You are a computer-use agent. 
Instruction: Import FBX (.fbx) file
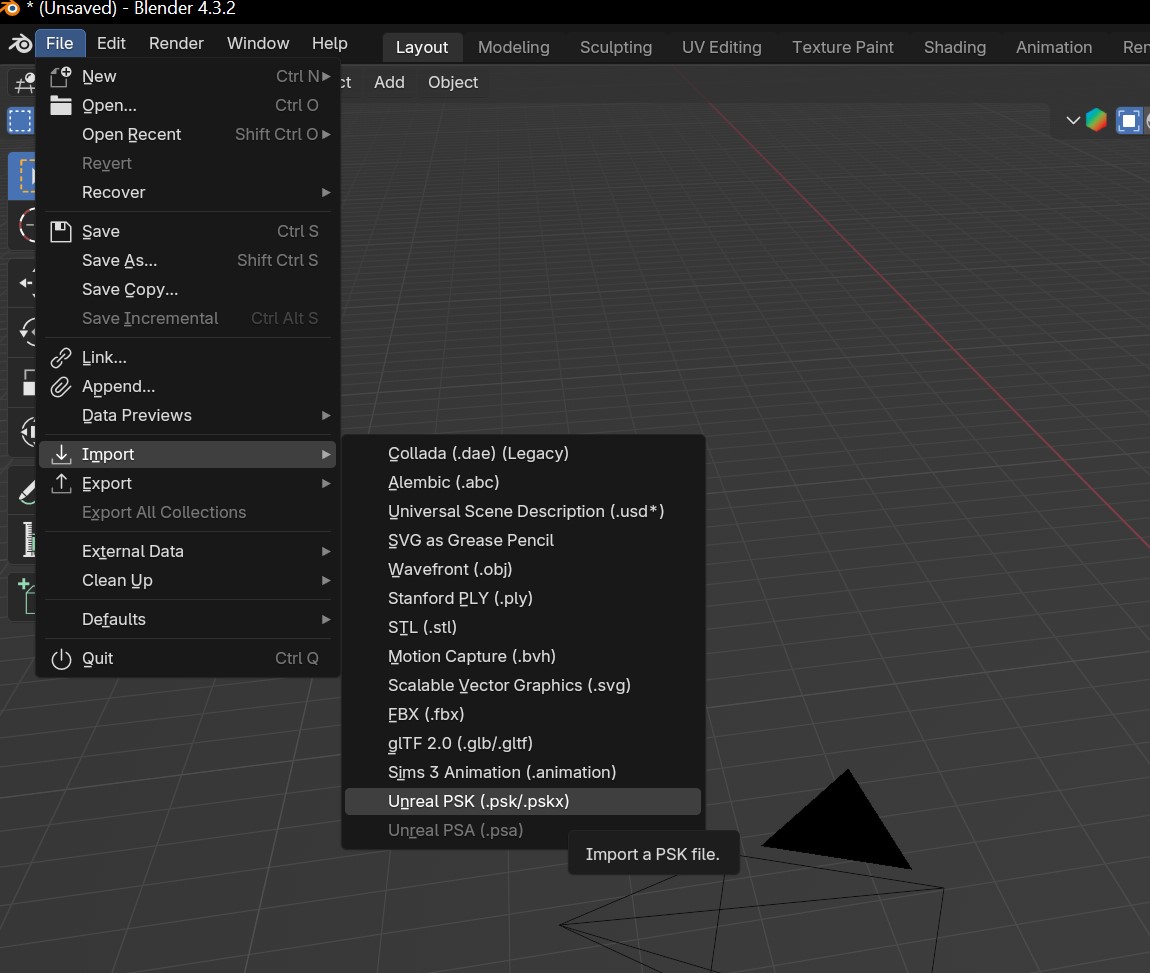pyautogui.click(x=523, y=714)
